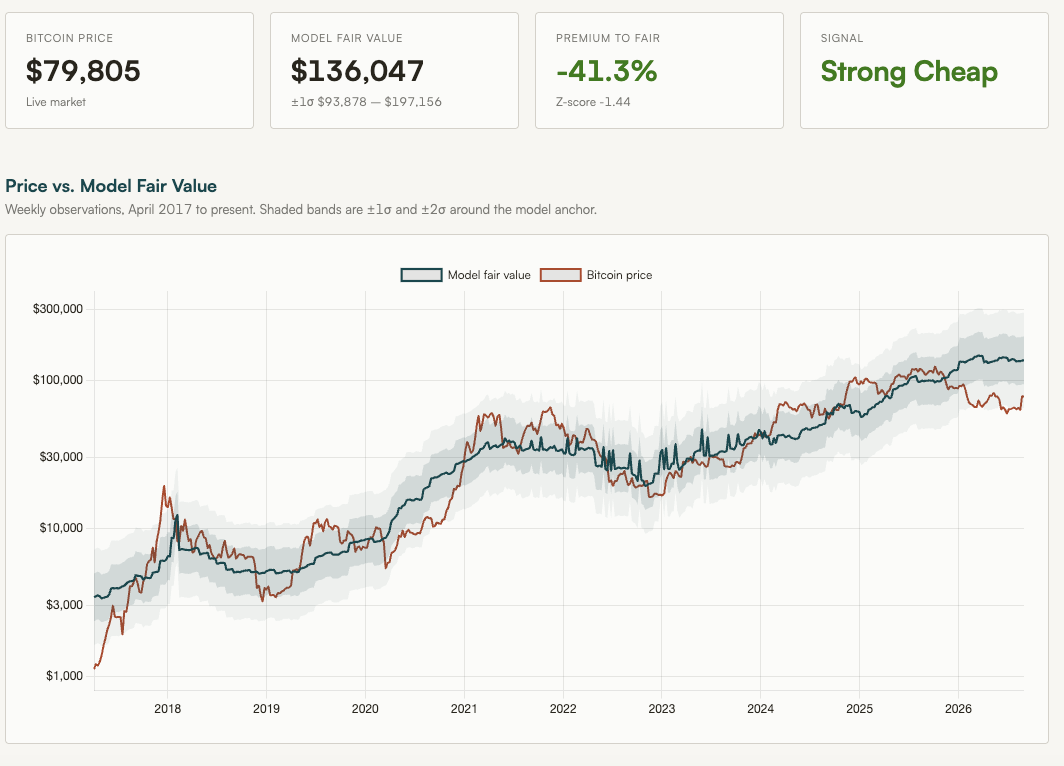This screenshot has width=1064, height=766.
Task: Click the 2018 x-axis label
Action: [168, 709]
